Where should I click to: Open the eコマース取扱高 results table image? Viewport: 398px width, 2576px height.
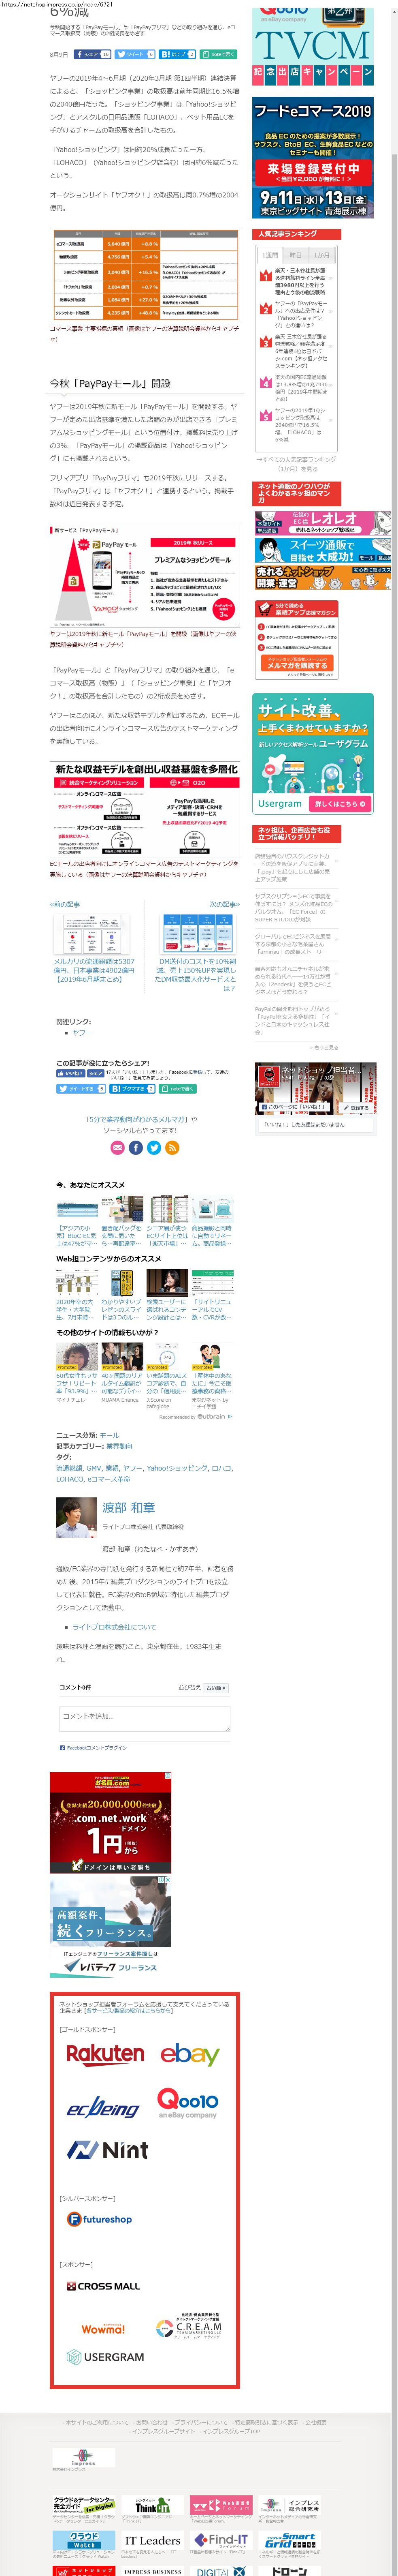click(x=144, y=275)
